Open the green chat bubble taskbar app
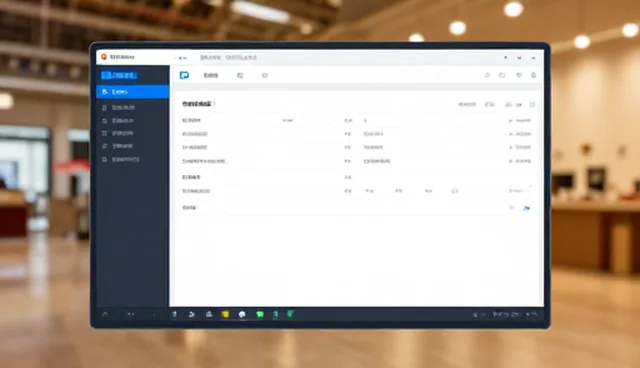Image resolution: width=640 pixels, height=368 pixels. 260,314
